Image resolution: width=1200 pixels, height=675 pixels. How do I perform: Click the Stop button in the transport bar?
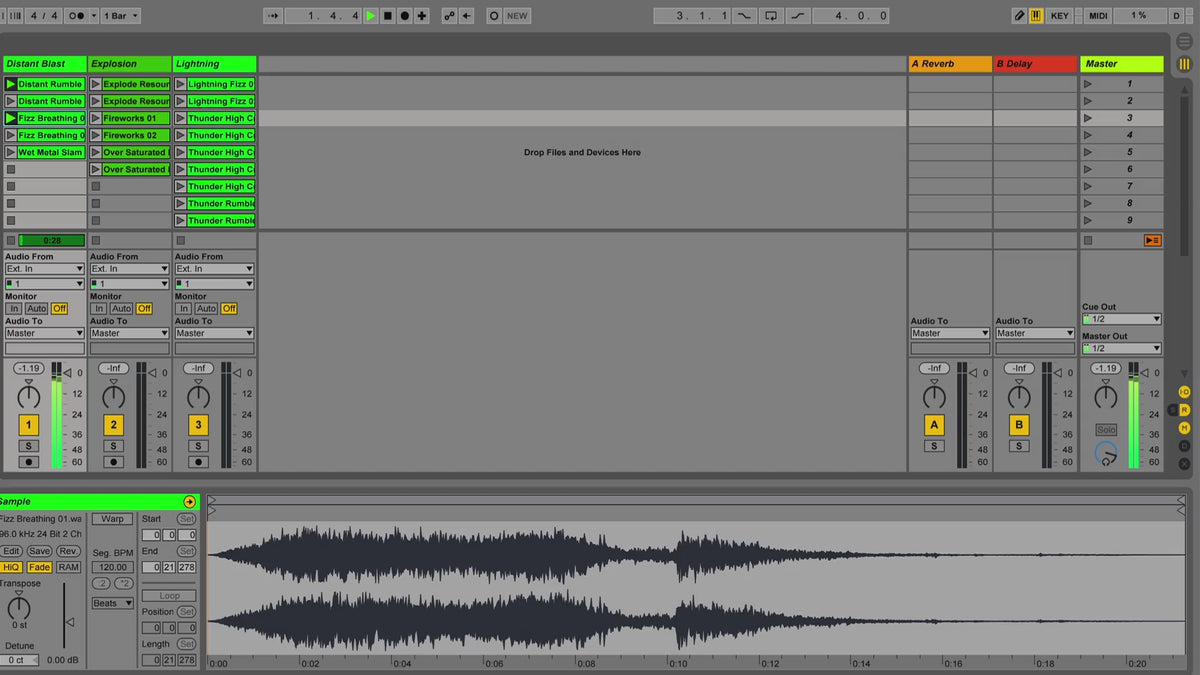388,16
